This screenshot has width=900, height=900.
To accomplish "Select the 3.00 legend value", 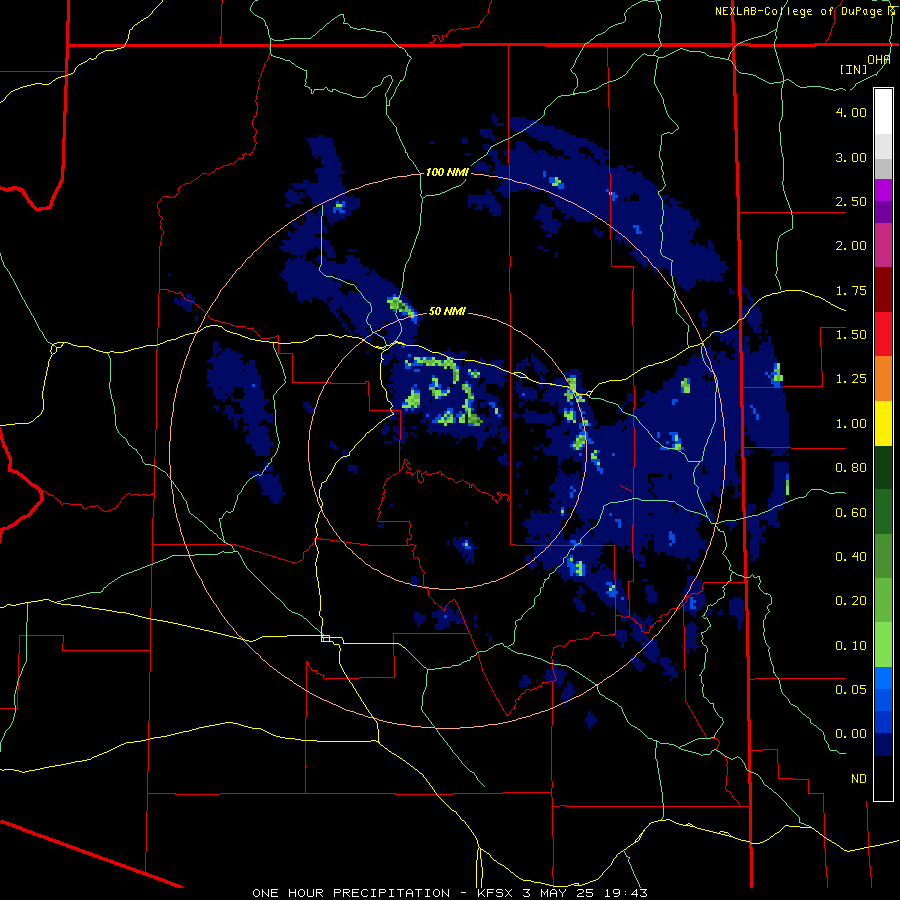I will click(x=851, y=157).
